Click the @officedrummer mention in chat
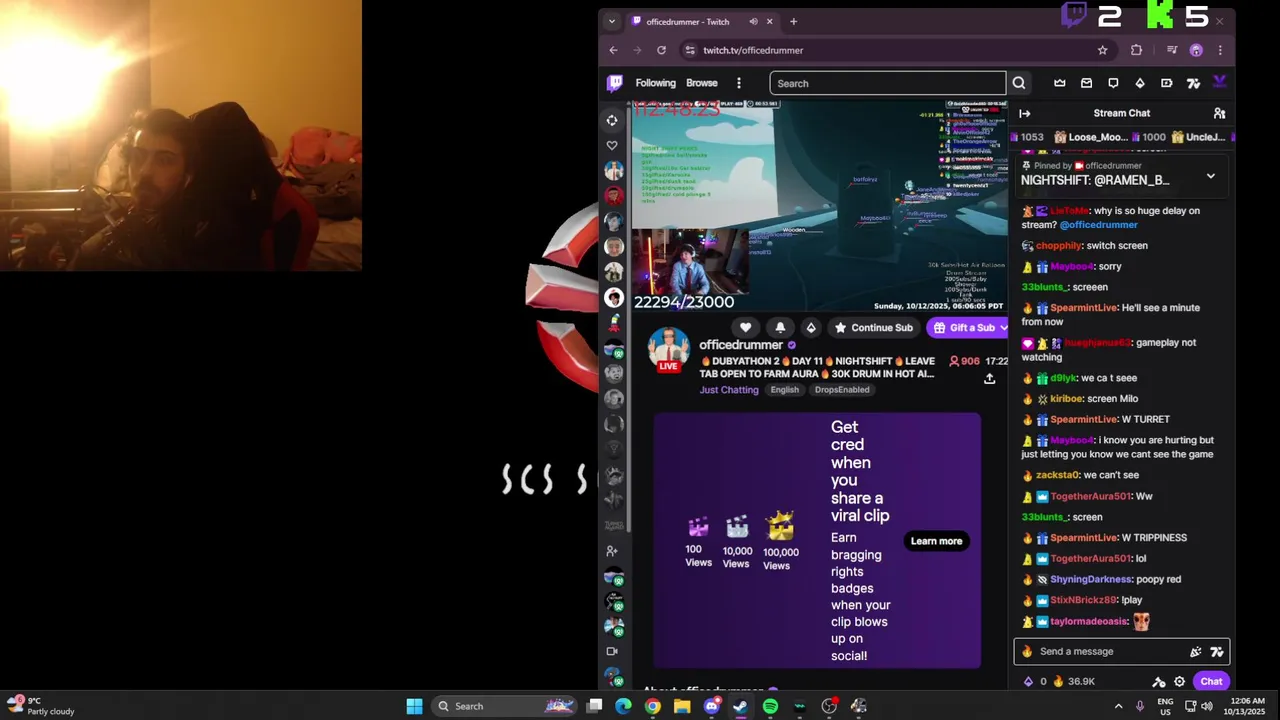Image resolution: width=1280 pixels, height=720 pixels. point(1098,225)
